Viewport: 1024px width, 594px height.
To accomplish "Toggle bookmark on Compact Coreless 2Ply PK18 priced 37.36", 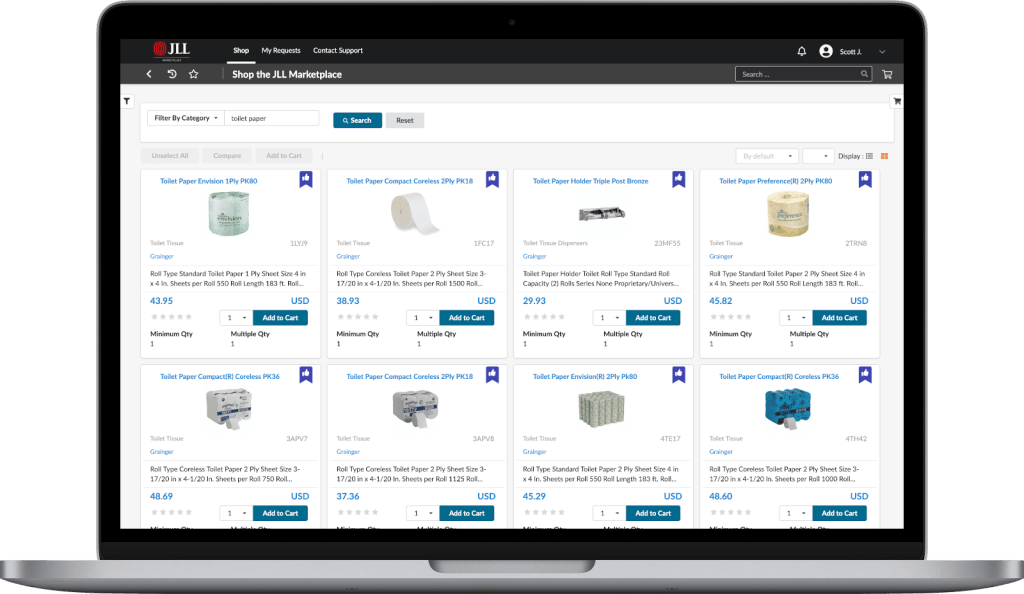I will 492,375.
